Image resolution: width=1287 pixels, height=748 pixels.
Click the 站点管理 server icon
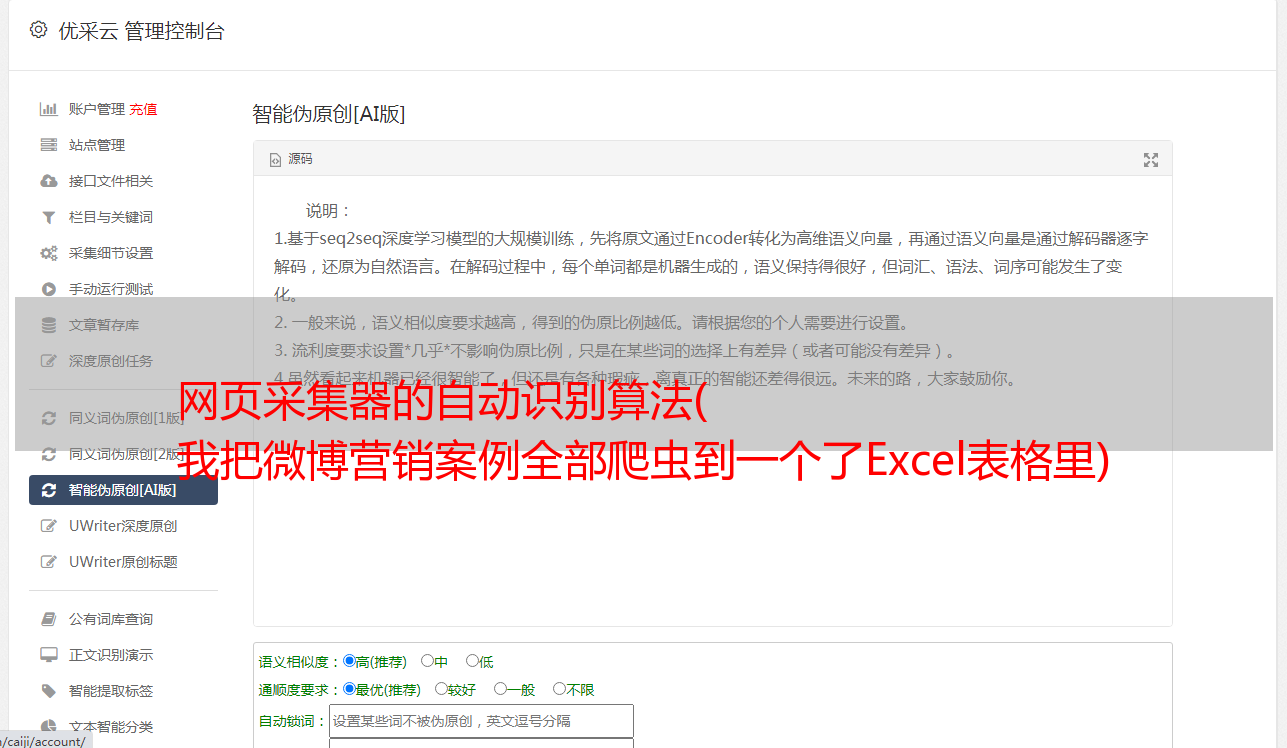pos(48,145)
